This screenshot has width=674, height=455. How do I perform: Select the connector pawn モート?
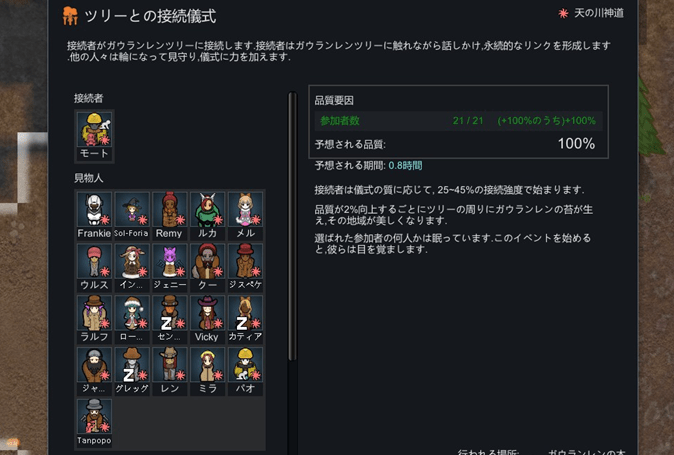[x=94, y=136]
